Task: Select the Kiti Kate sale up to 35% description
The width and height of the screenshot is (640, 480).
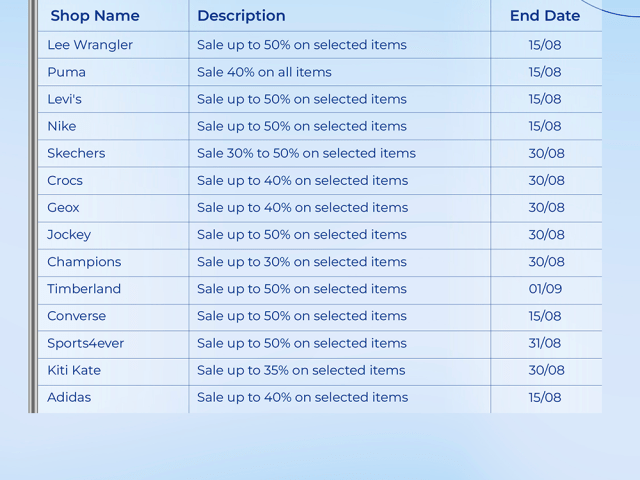Action: click(x=301, y=370)
